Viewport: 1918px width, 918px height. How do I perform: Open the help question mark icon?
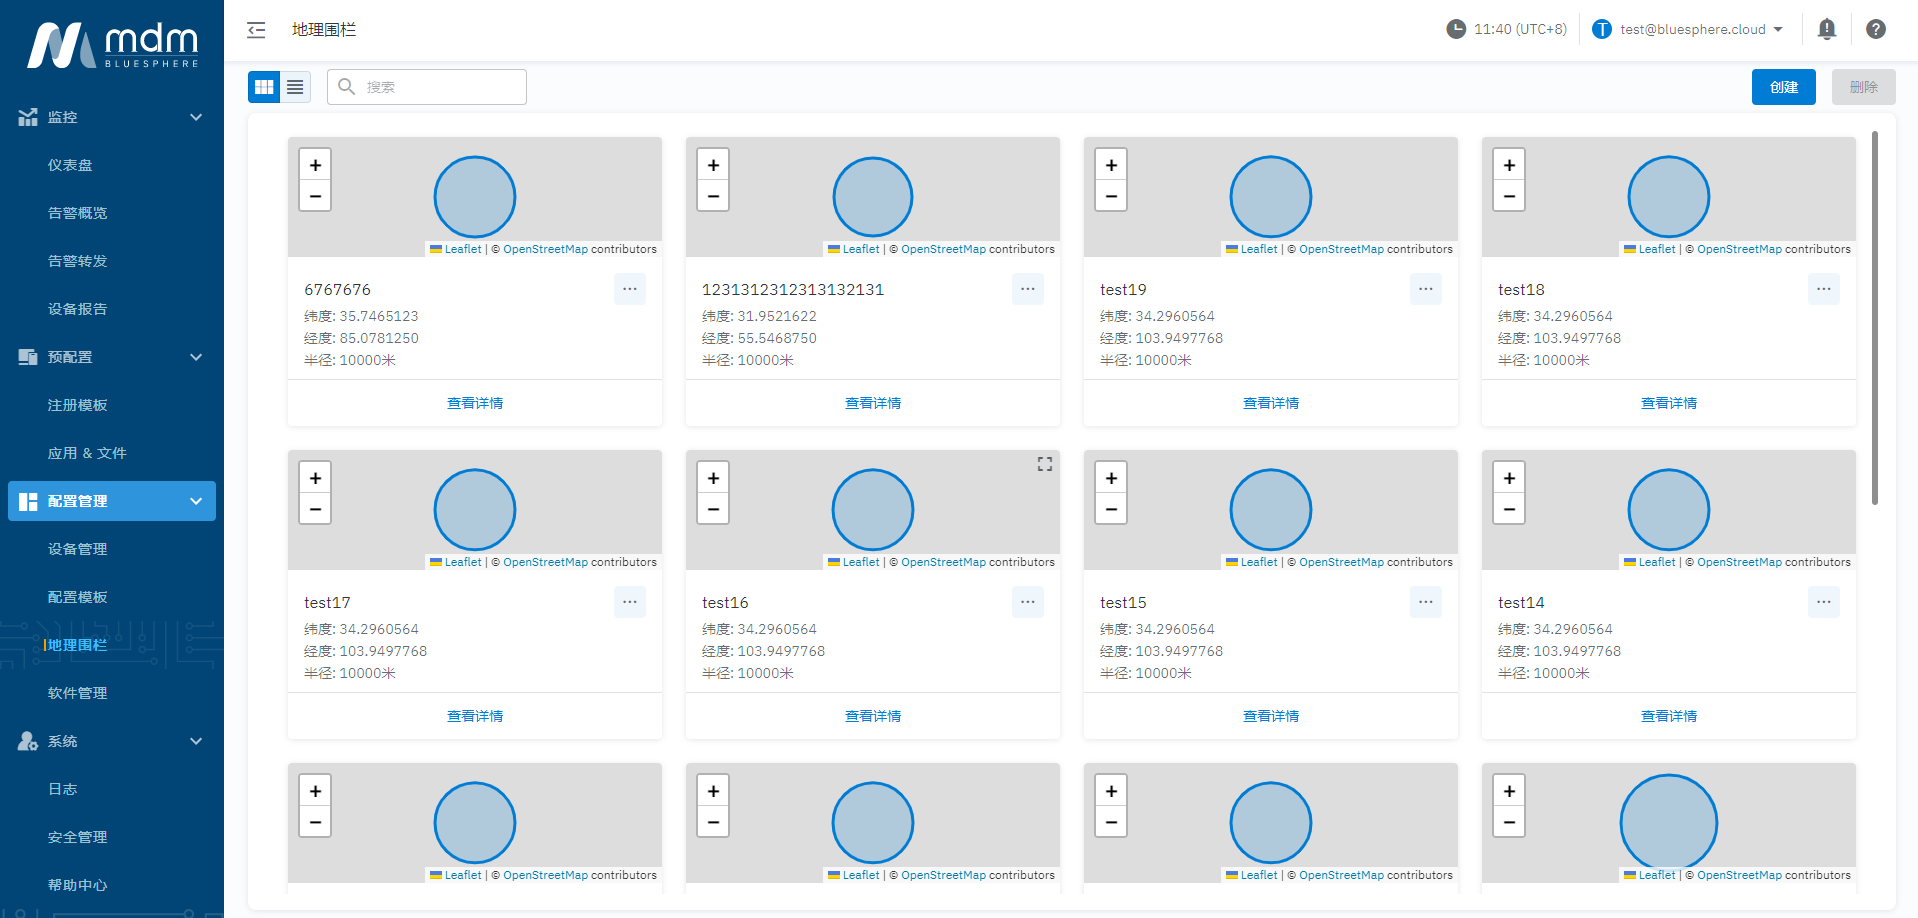(x=1875, y=29)
